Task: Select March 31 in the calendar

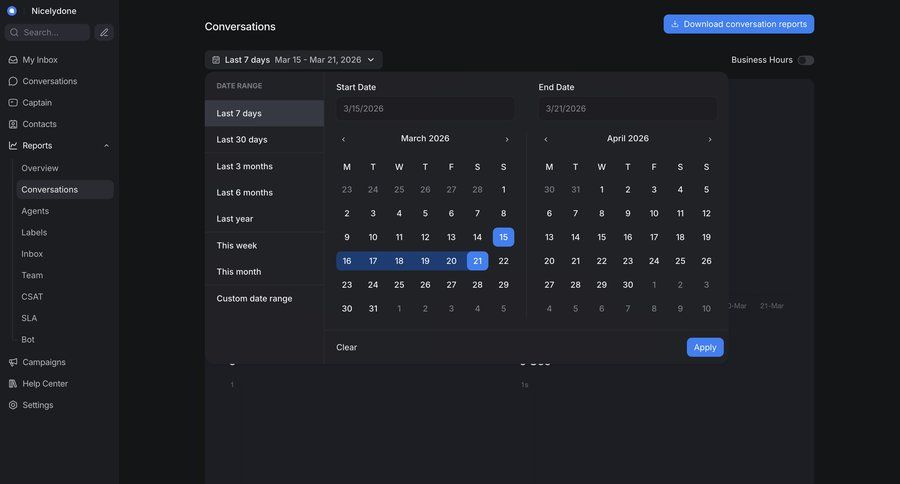Action: 373,309
